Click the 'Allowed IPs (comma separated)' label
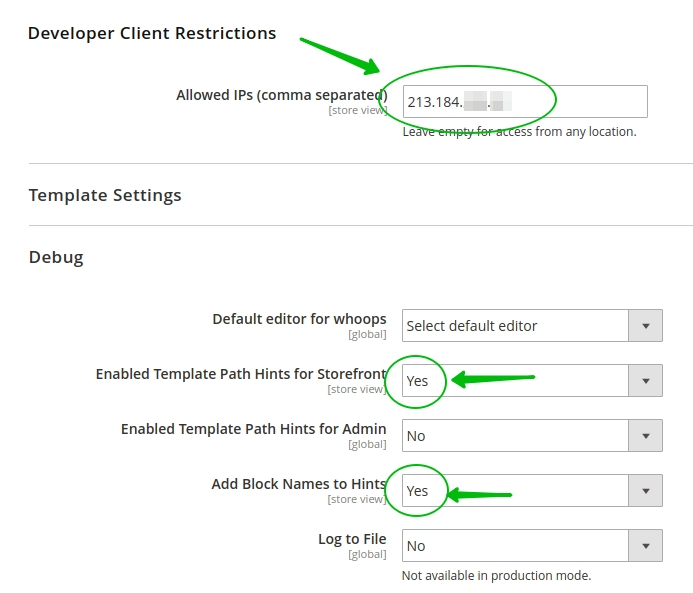Screen dimensions: 693x593 pyautogui.click(x=281, y=95)
